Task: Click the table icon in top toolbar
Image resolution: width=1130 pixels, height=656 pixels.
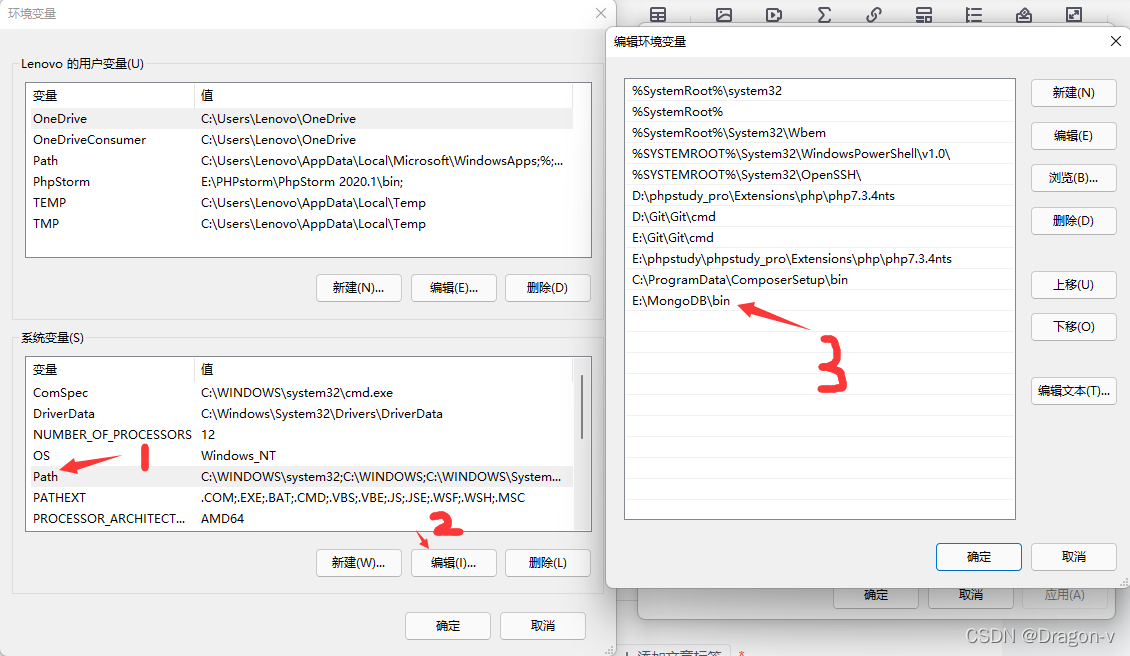Action: pyautogui.click(x=658, y=14)
